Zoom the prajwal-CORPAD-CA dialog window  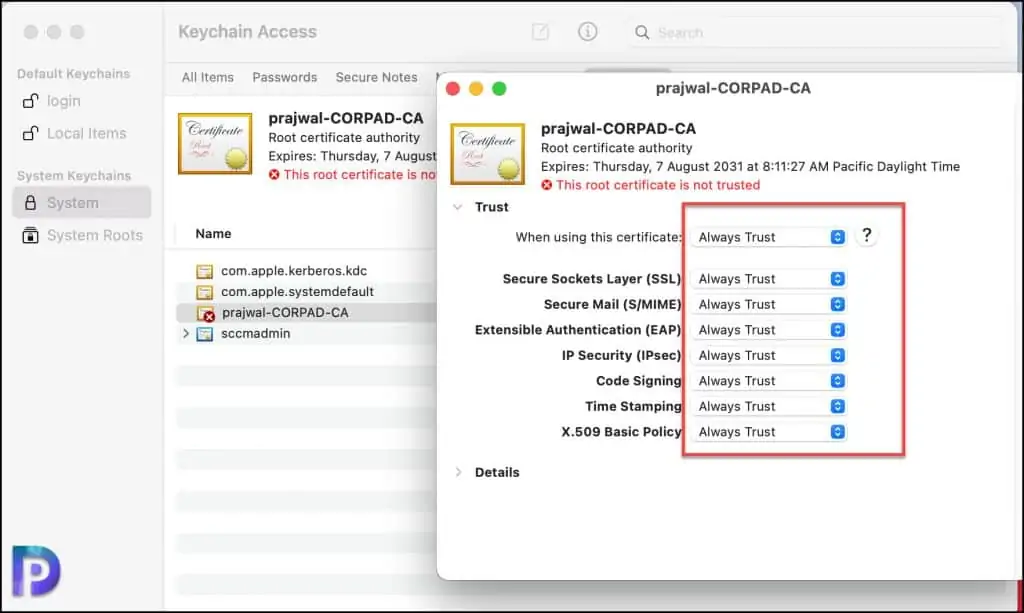(499, 88)
